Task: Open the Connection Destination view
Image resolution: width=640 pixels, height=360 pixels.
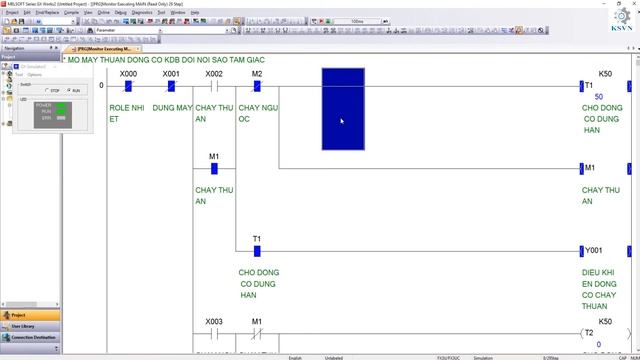Action: click(x=30, y=338)
